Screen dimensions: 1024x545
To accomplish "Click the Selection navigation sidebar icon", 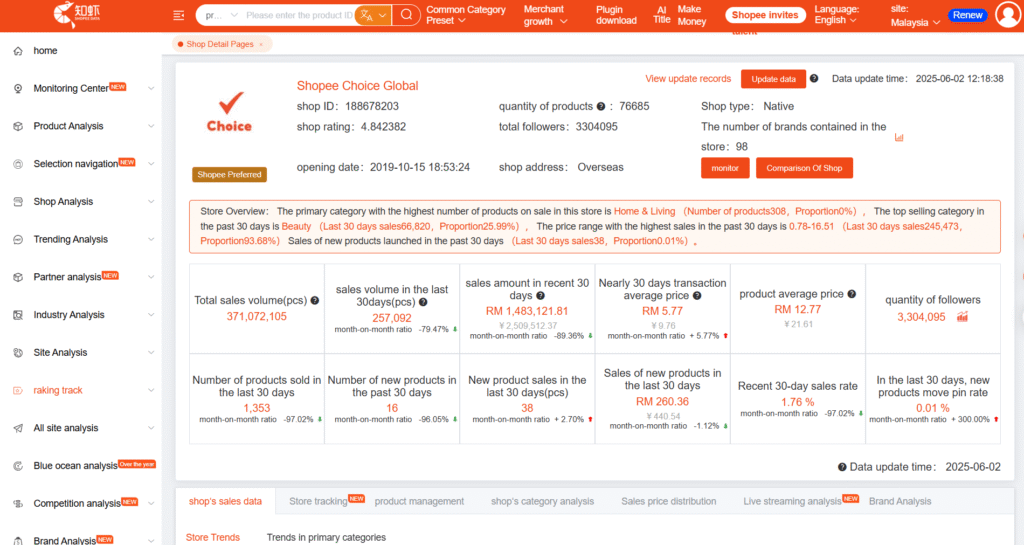I will (18, 164).
